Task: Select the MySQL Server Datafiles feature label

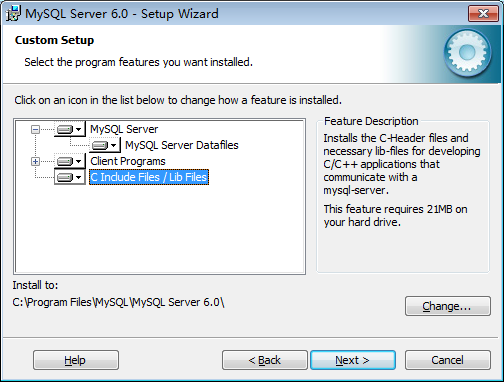Action: 182,145
